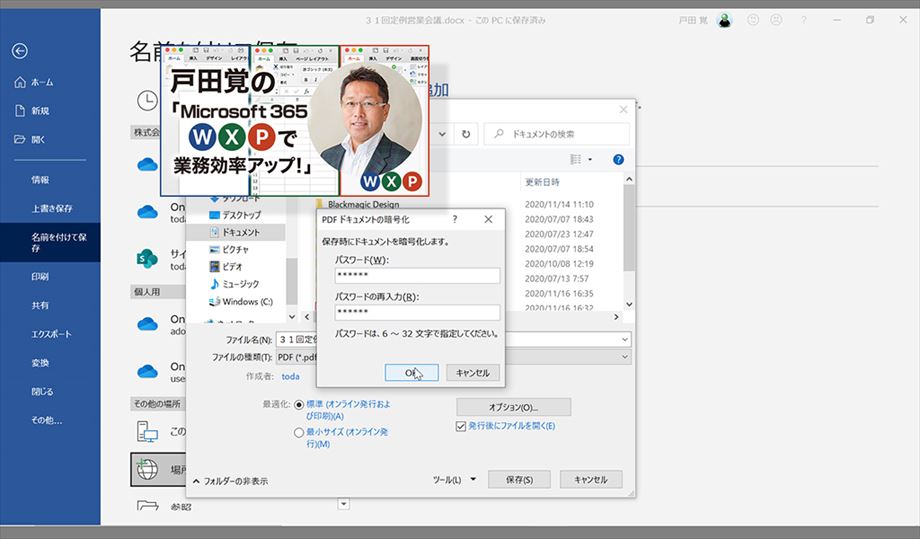The width and height of the screenshot is (920, 539).
Task: Select 開く in the Word sidebar
Action: pyautogui.click(x=31, y=140)
